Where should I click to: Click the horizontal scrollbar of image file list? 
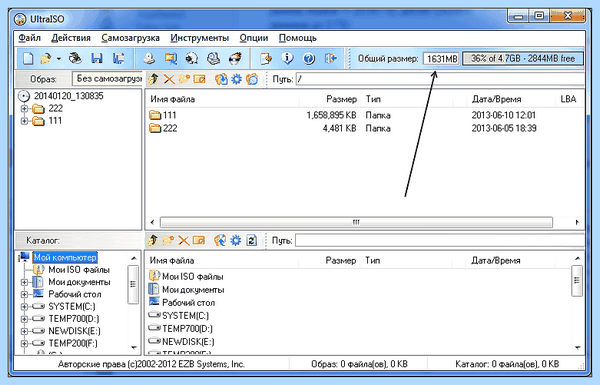point(356,222)
